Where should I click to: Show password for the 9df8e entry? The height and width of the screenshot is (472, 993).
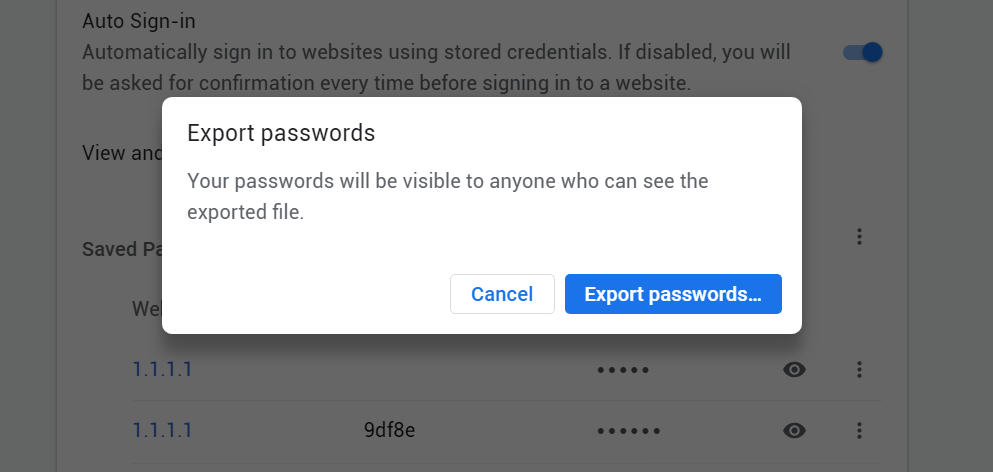tap(794, 431)
